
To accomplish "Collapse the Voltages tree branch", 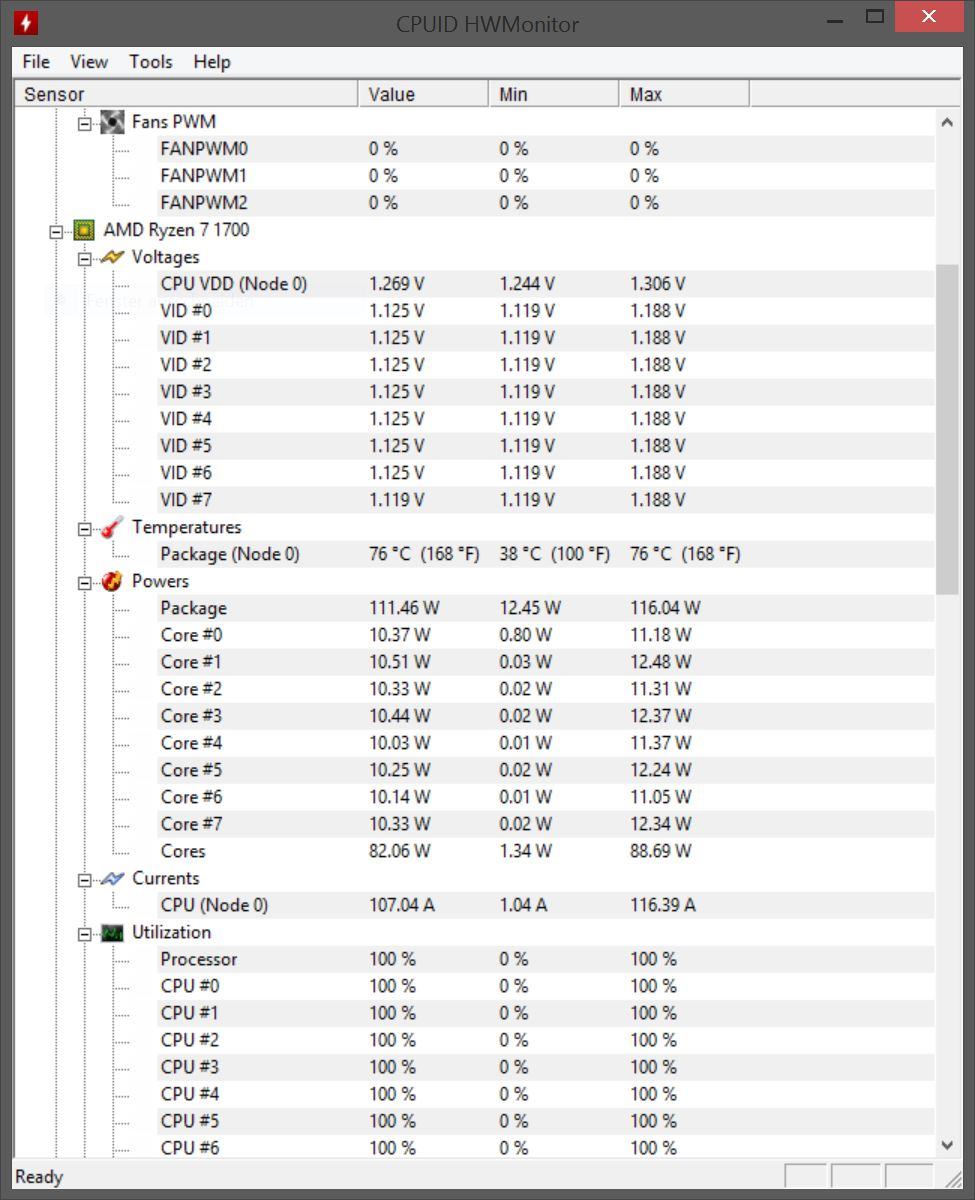I will click(85, 258).
